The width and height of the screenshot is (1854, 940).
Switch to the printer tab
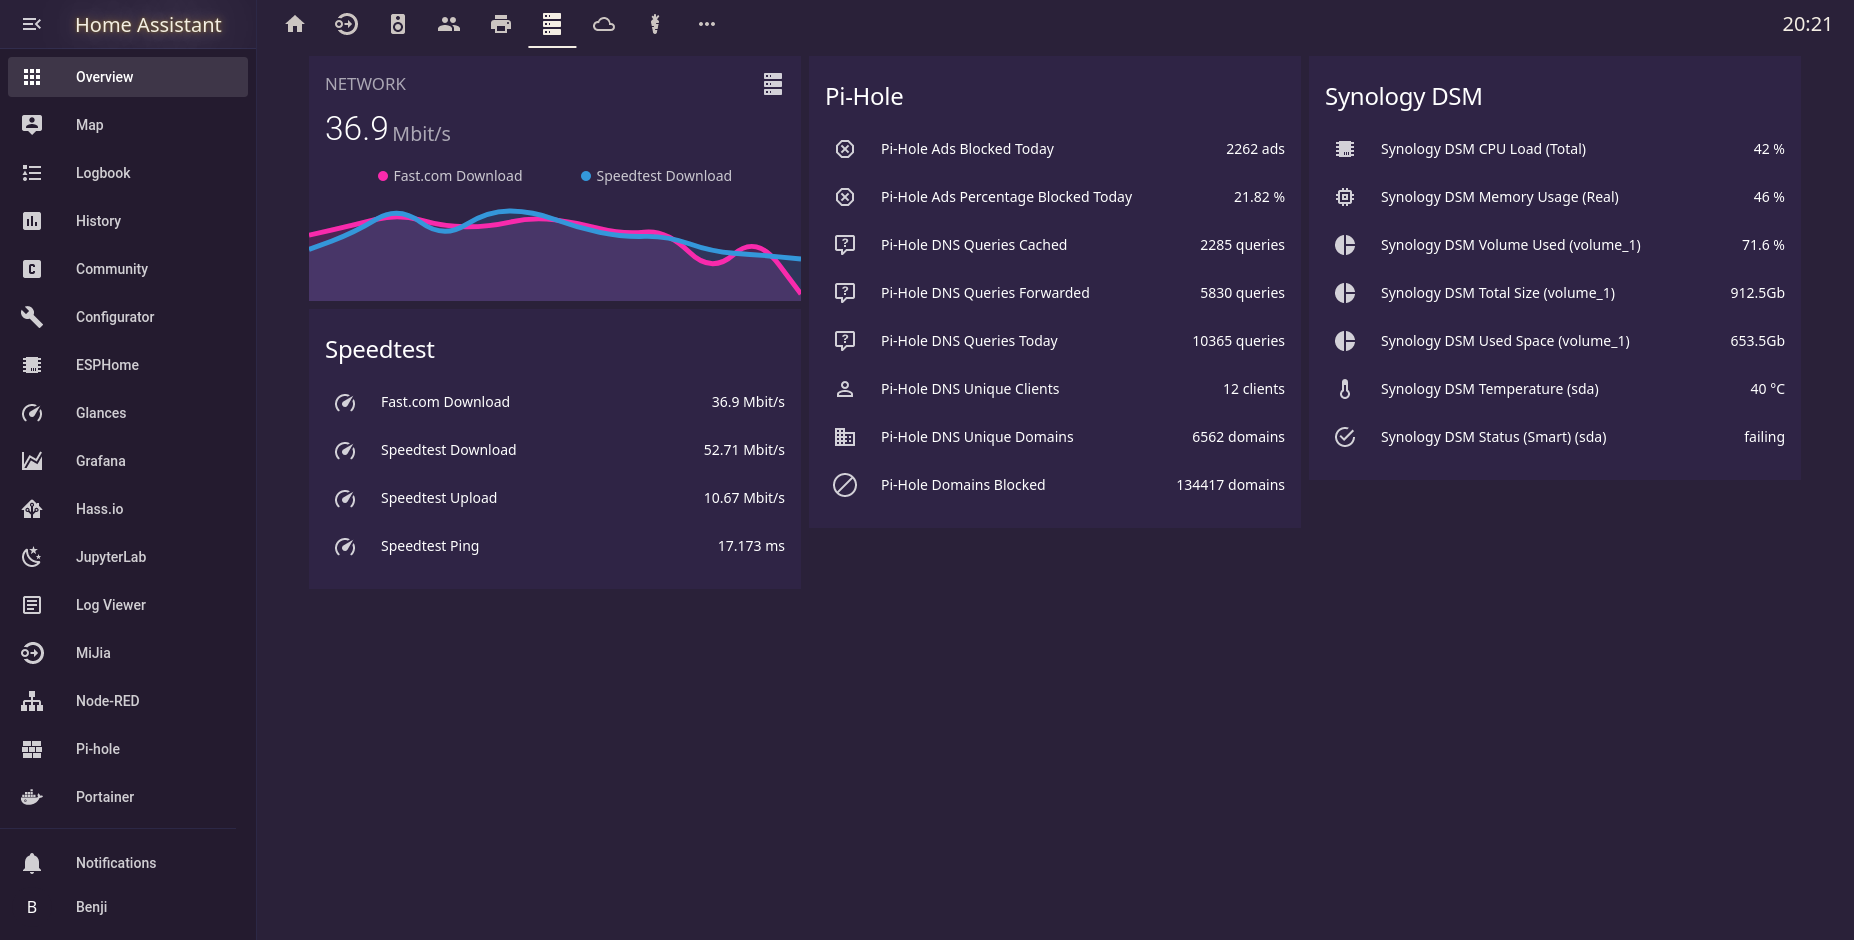coord(501,24)
